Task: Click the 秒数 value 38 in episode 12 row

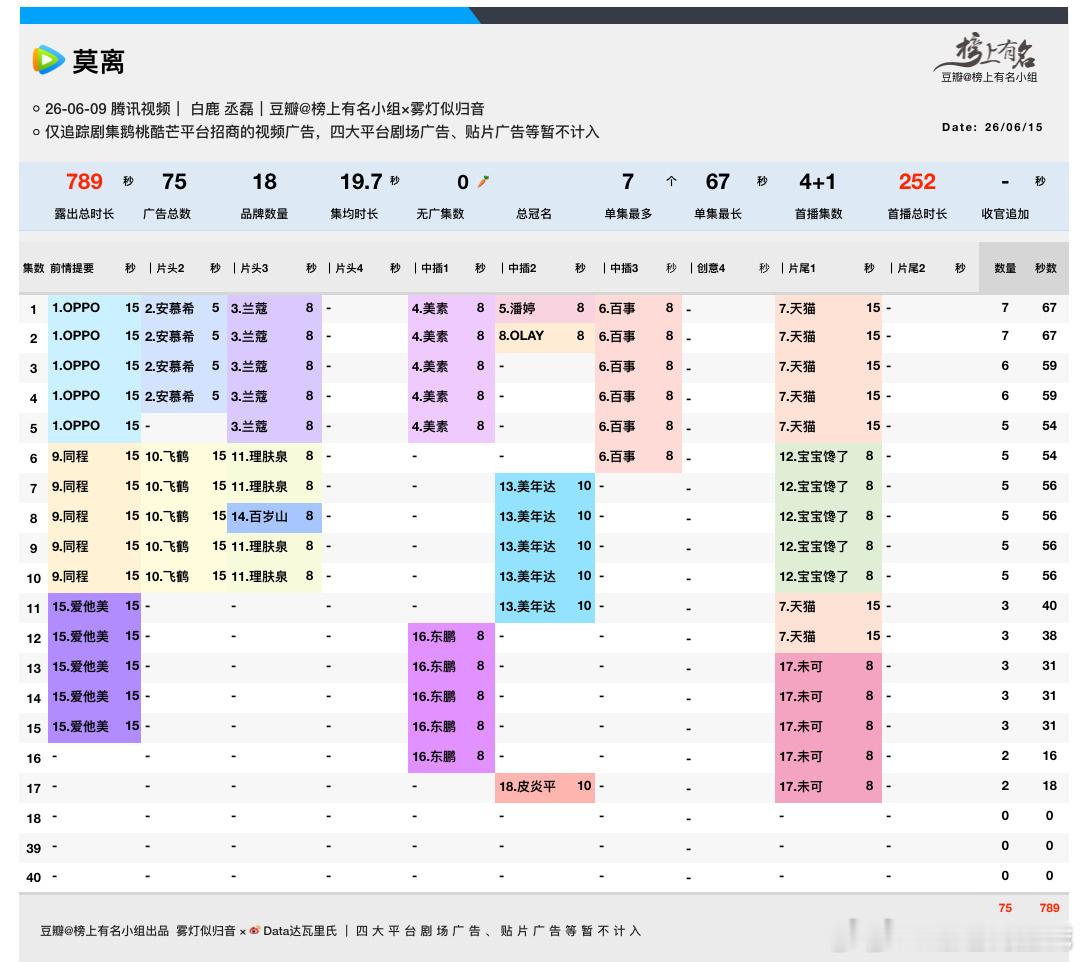Action: tap(1049, 636)
